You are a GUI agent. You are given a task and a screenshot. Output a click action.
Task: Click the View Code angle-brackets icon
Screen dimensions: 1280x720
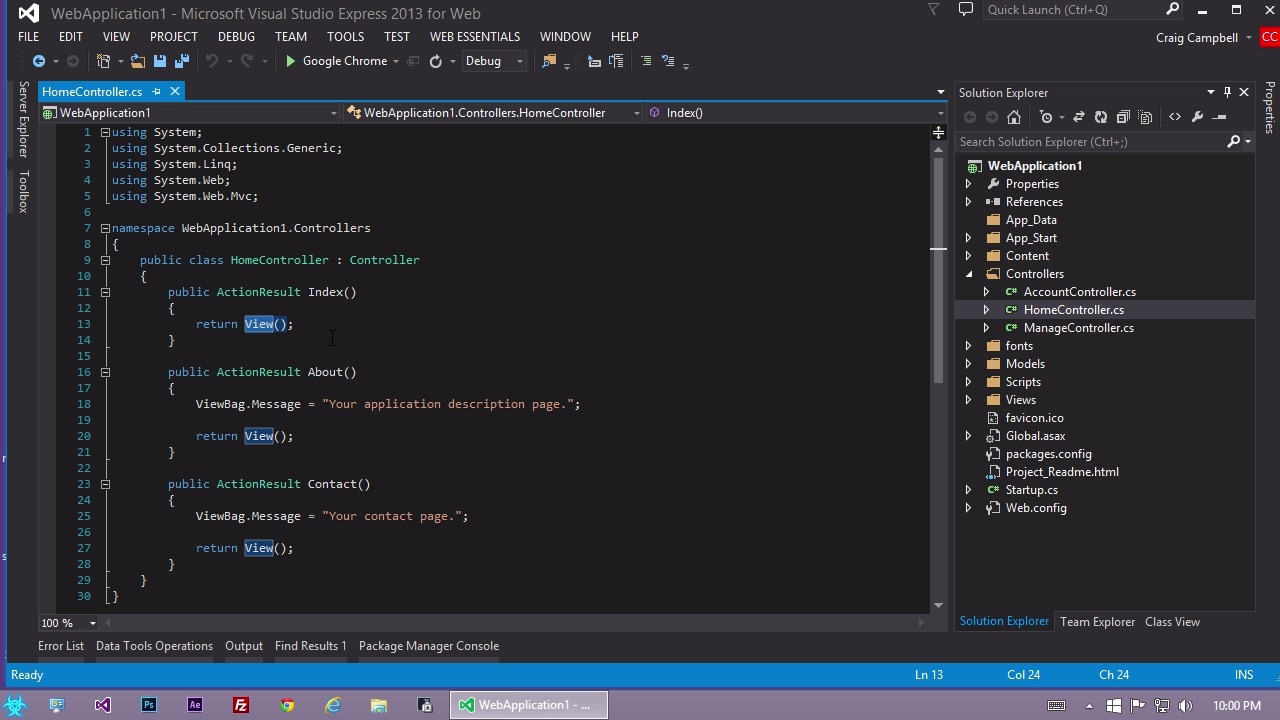pyautogui.click(x=1175, y=117)
